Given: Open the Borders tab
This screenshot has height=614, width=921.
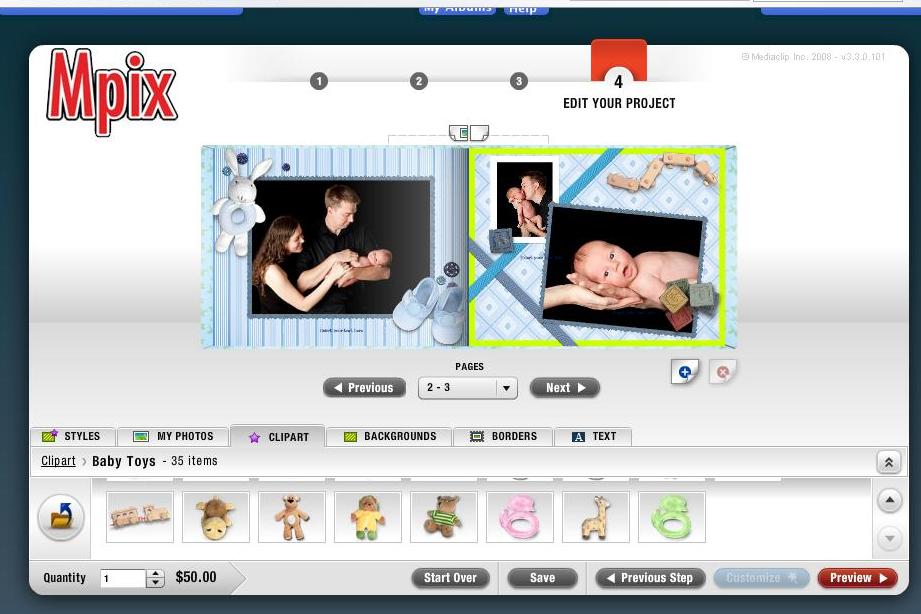Looking at the screenshot, I should [505, 437].
